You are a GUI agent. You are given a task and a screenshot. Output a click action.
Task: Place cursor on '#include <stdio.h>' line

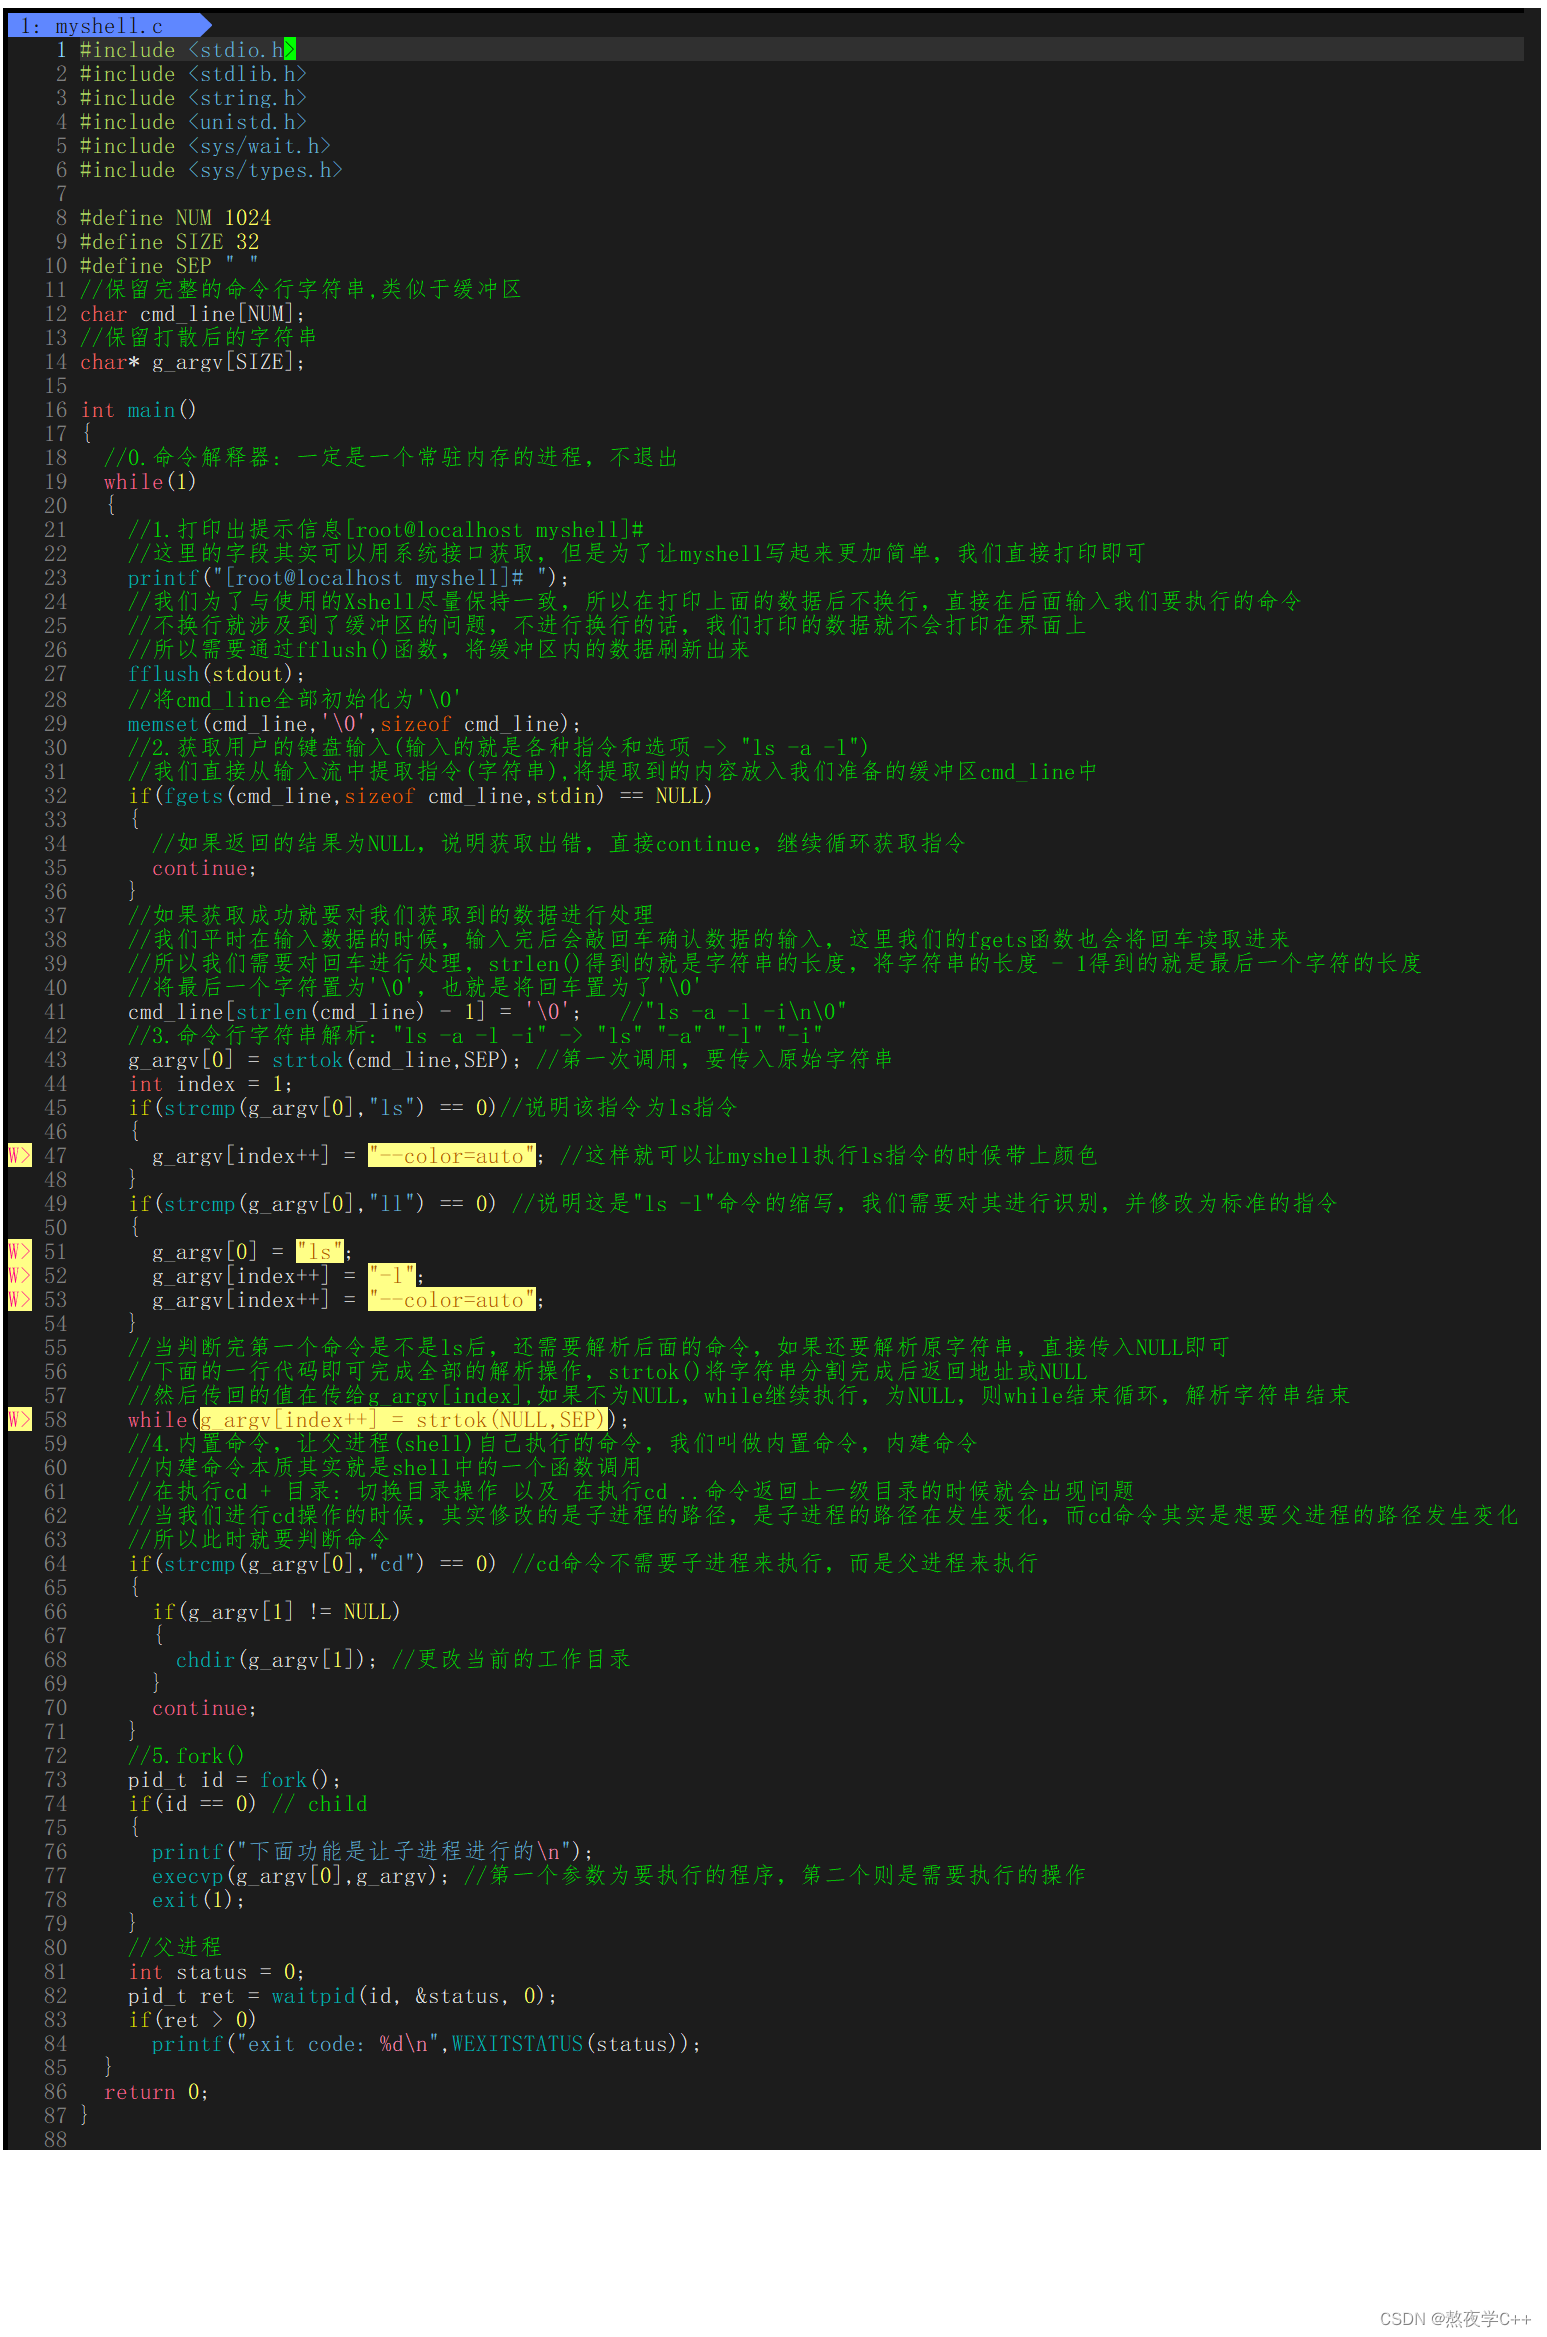tap(188, 50)
